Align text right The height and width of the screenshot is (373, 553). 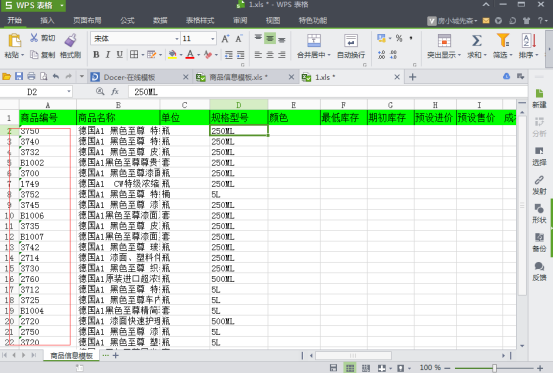tap(281, 55)
